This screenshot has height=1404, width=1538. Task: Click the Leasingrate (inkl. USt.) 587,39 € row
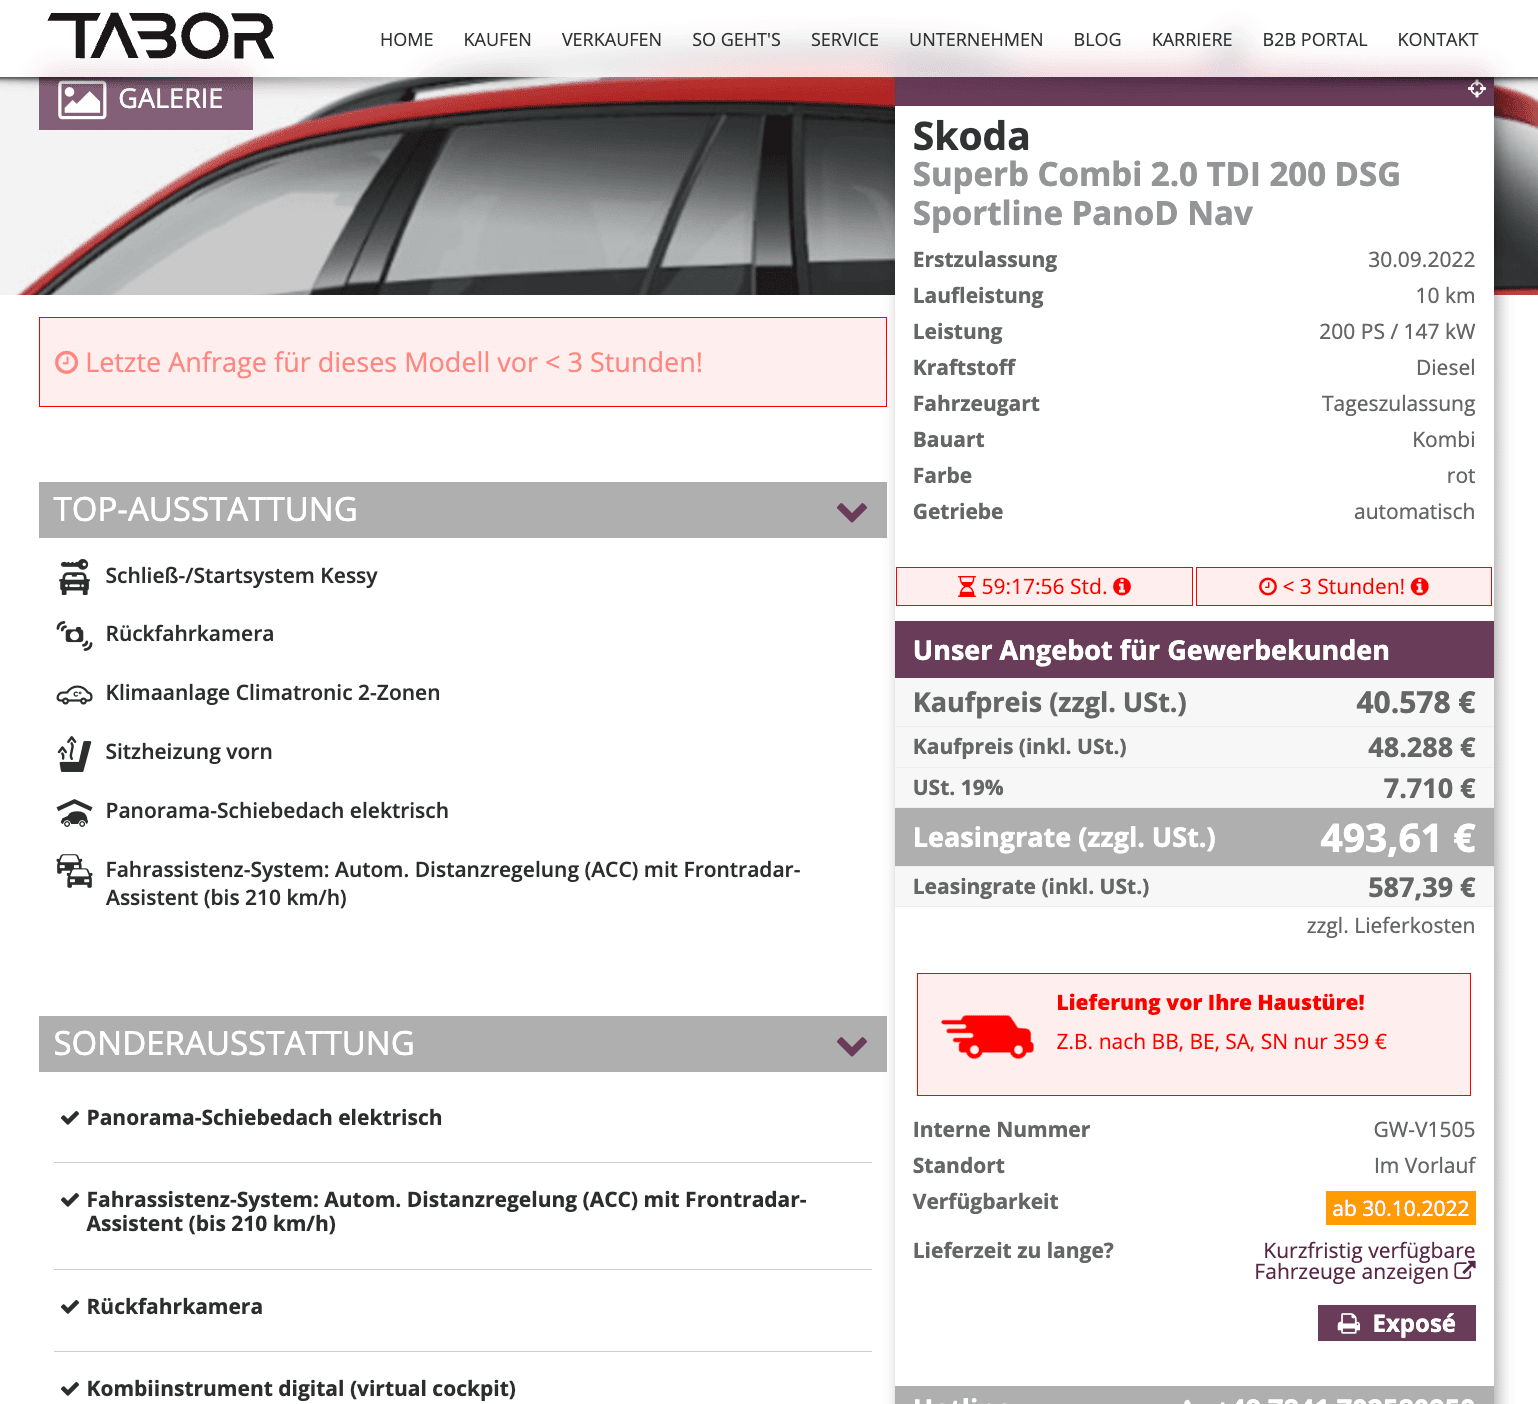coord(1194,887)
